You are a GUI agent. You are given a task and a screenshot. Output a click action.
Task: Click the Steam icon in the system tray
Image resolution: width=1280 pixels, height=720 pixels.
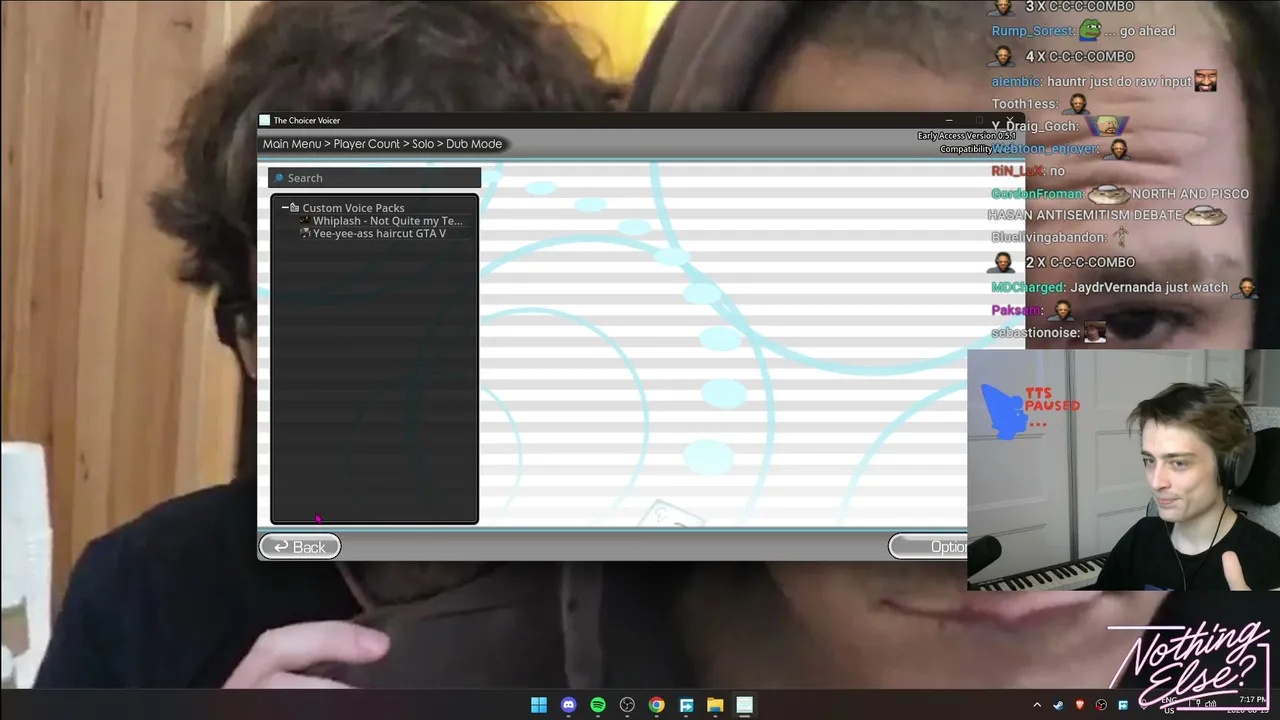[x=1058, y=705]
